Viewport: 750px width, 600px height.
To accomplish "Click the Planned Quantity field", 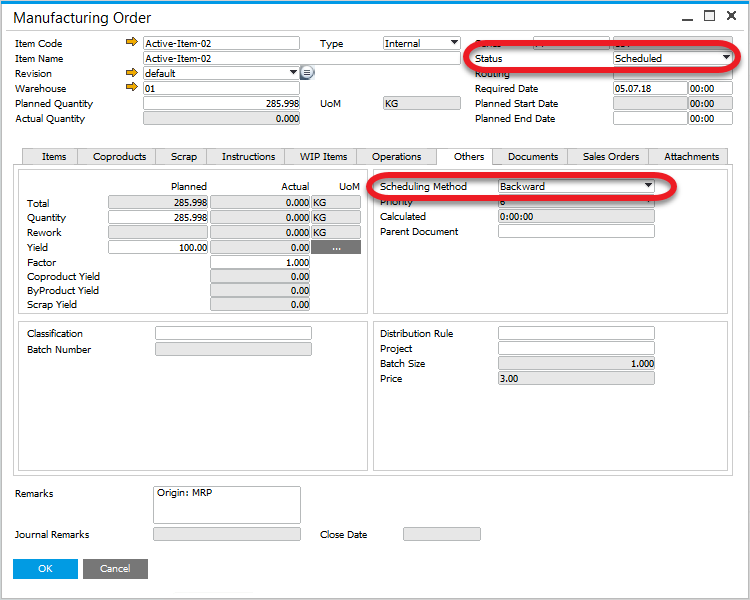I will click(x=221, y=103).
